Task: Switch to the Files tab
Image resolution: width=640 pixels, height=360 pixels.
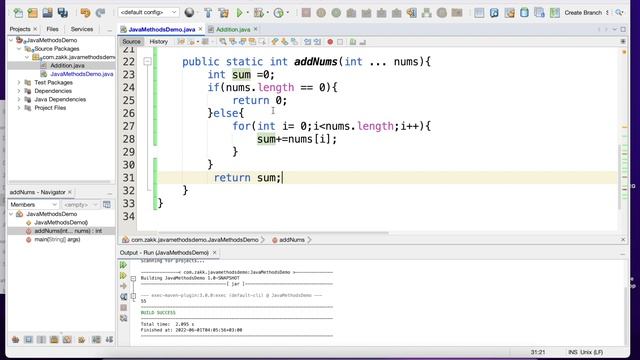Action: click(x=52, y=29)
